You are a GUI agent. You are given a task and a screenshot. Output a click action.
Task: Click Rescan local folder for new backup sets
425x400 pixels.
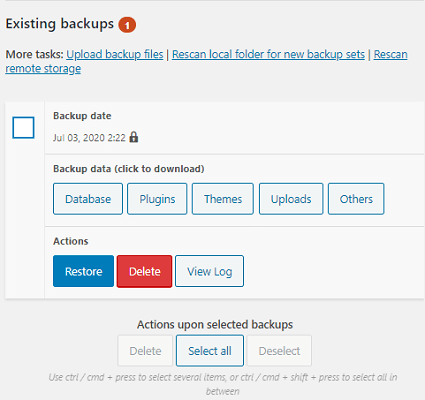point(268,54)
